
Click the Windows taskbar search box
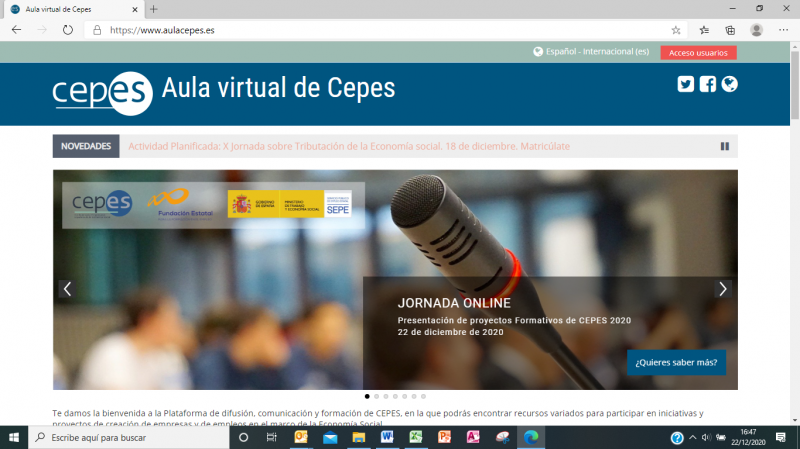tap(130, 438)
